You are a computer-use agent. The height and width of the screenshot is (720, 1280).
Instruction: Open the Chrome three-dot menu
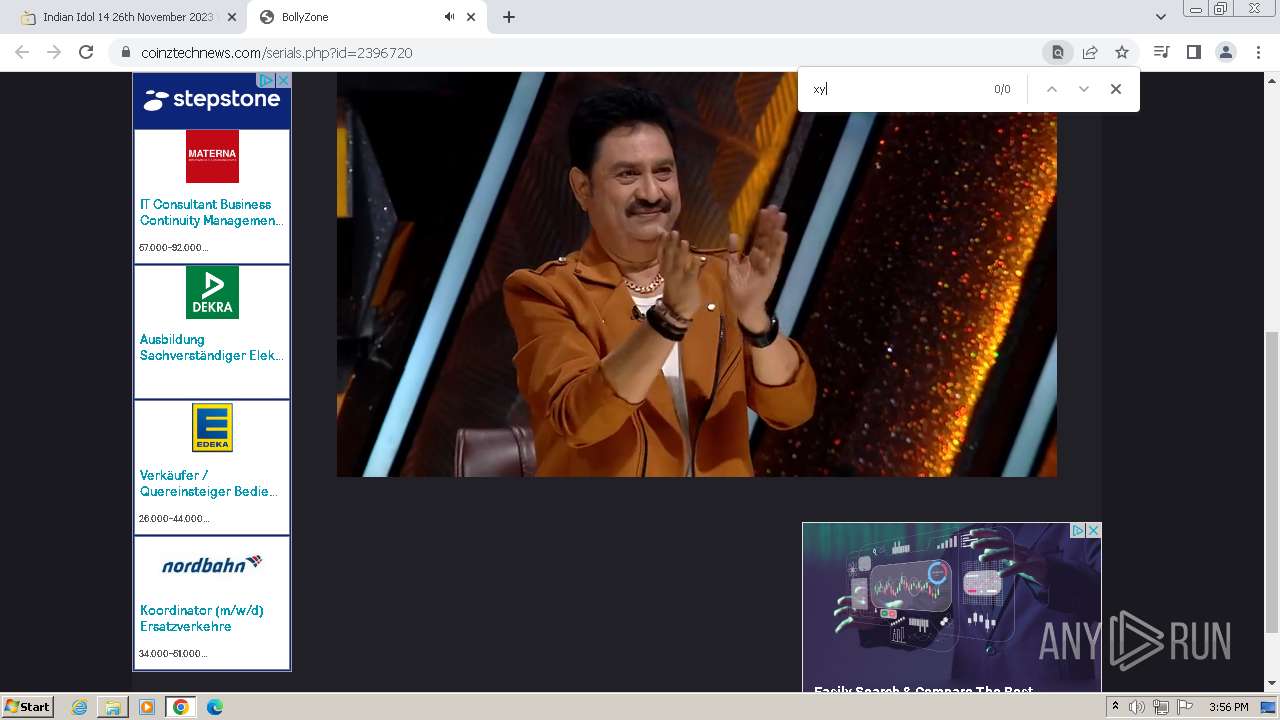pyautogui.click(x=1258, y=52)
